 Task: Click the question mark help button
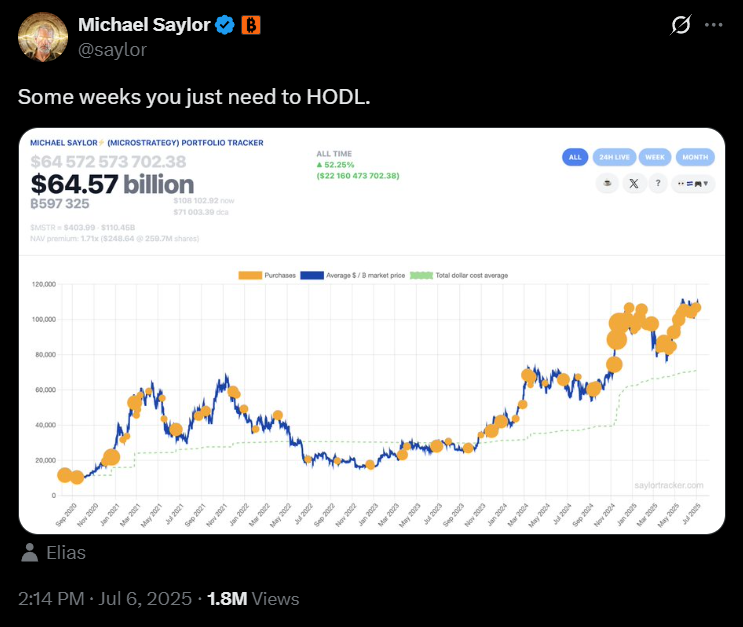(658, 183)
